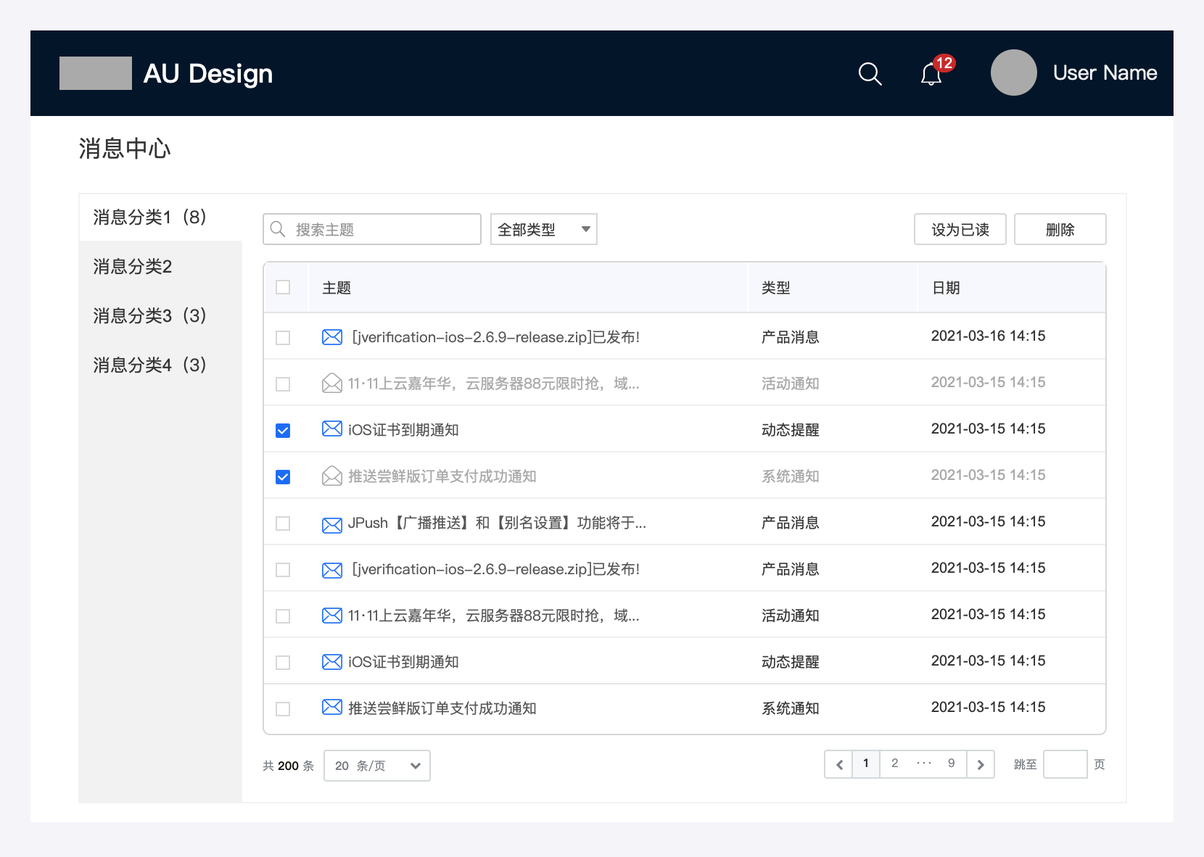Click the 设为已读 button
The image size is (1204, 857).
pyautogui.click(x=960, y=229)
